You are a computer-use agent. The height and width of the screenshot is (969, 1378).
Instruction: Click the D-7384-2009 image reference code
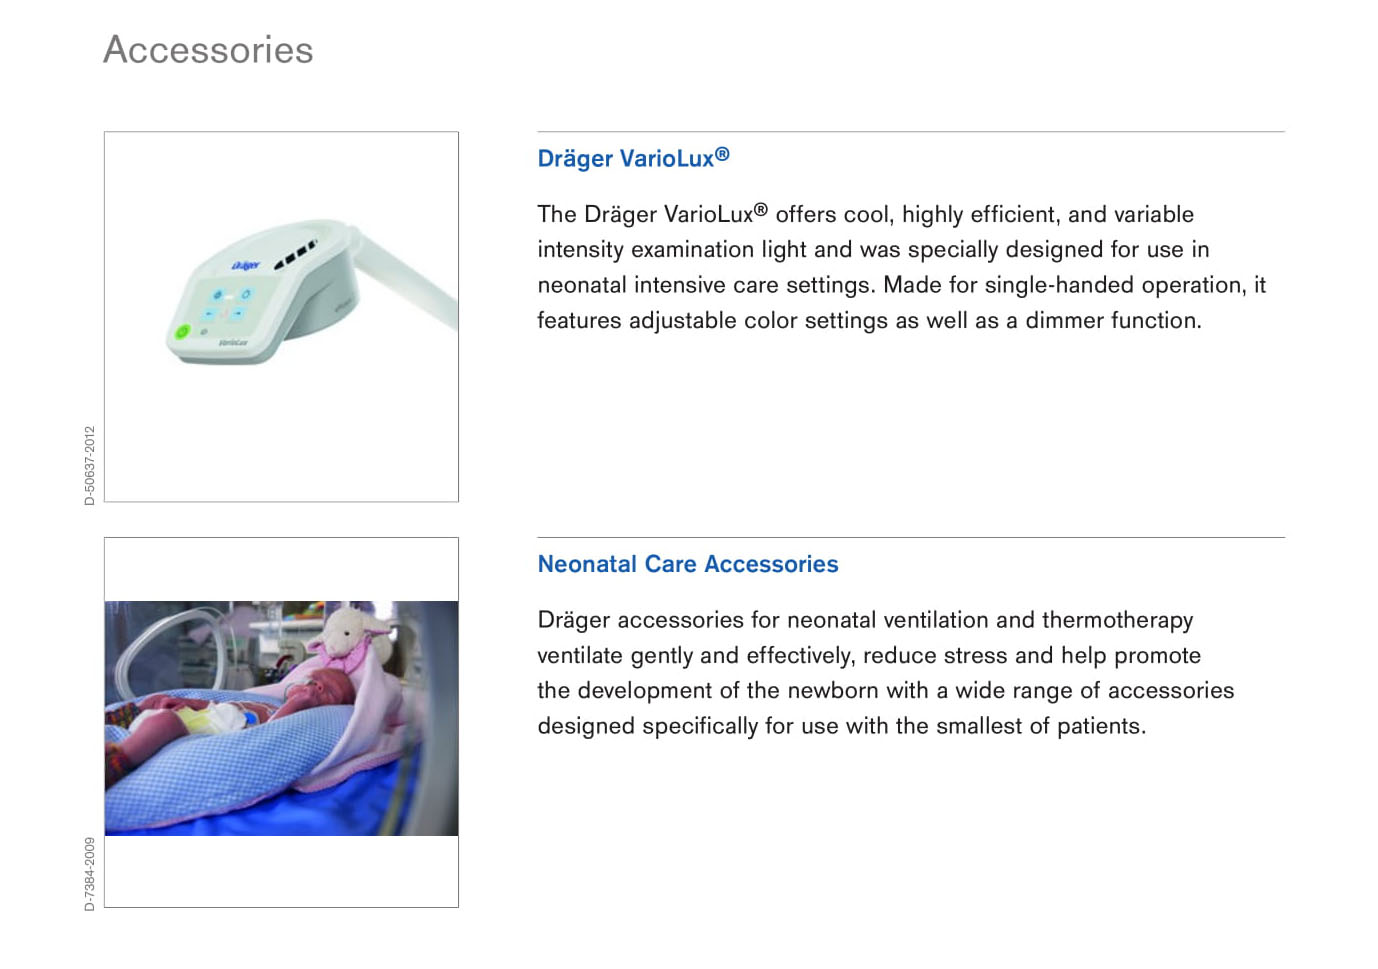(90, 873)
